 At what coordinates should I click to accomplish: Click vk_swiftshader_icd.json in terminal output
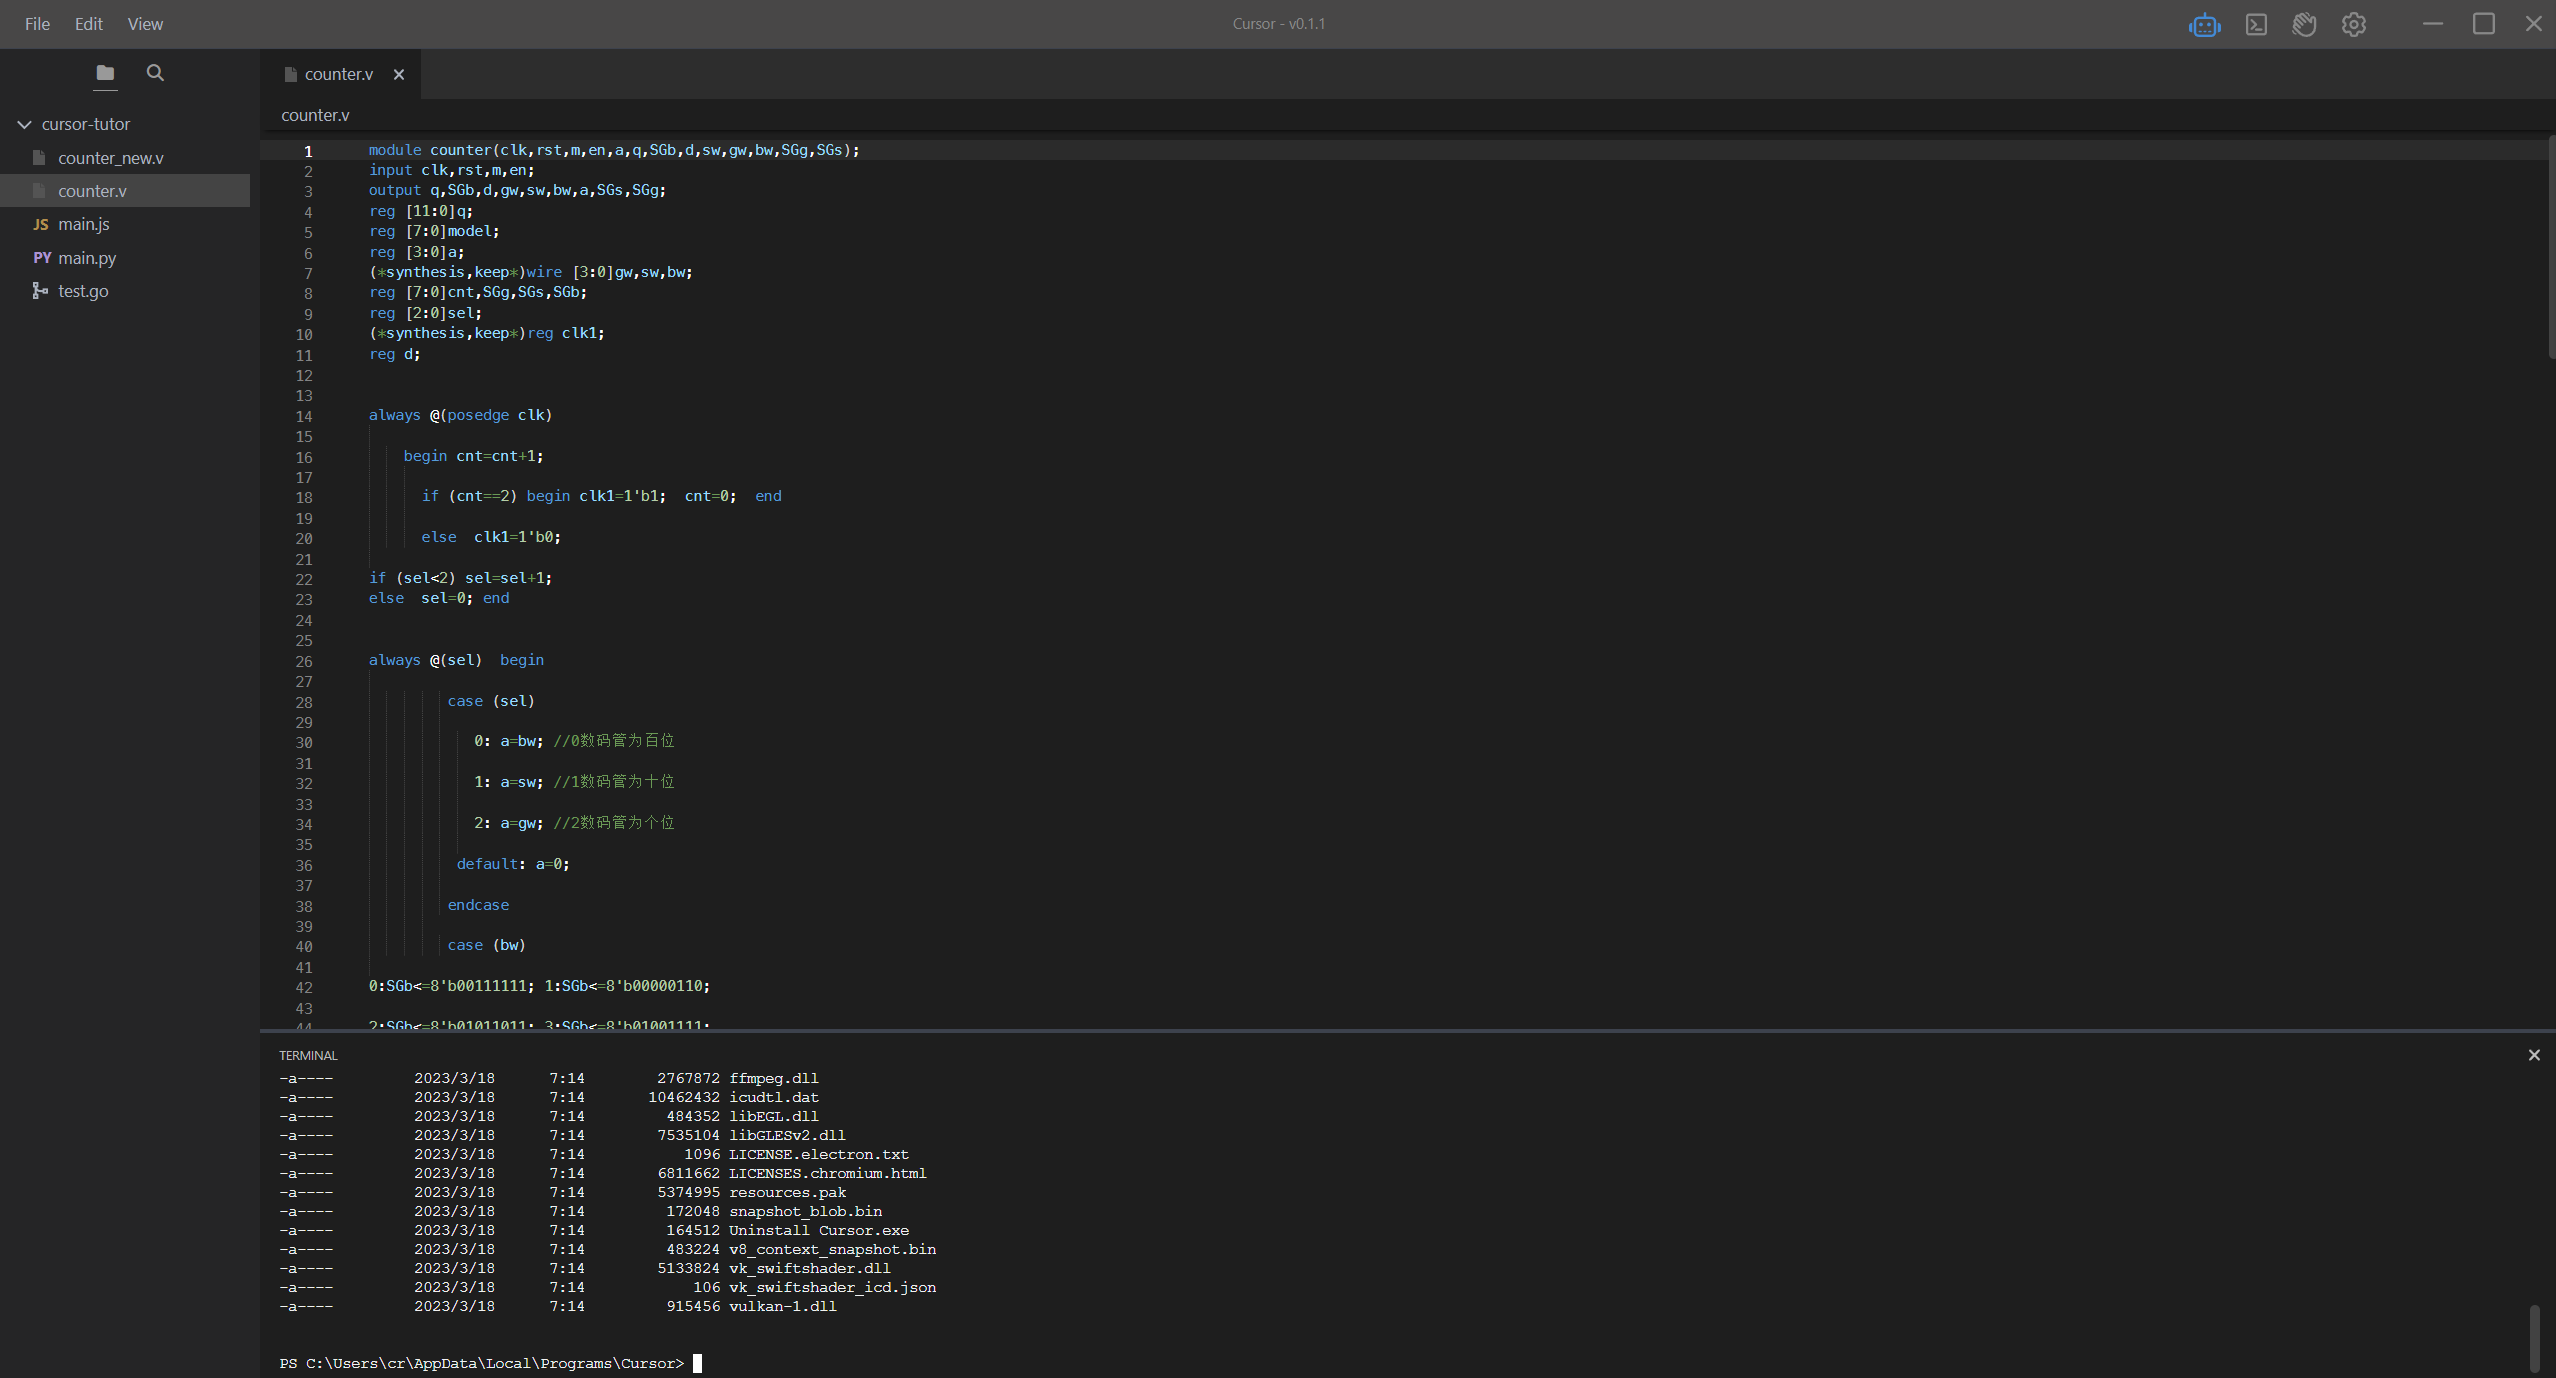click(x=832, y=1287)
